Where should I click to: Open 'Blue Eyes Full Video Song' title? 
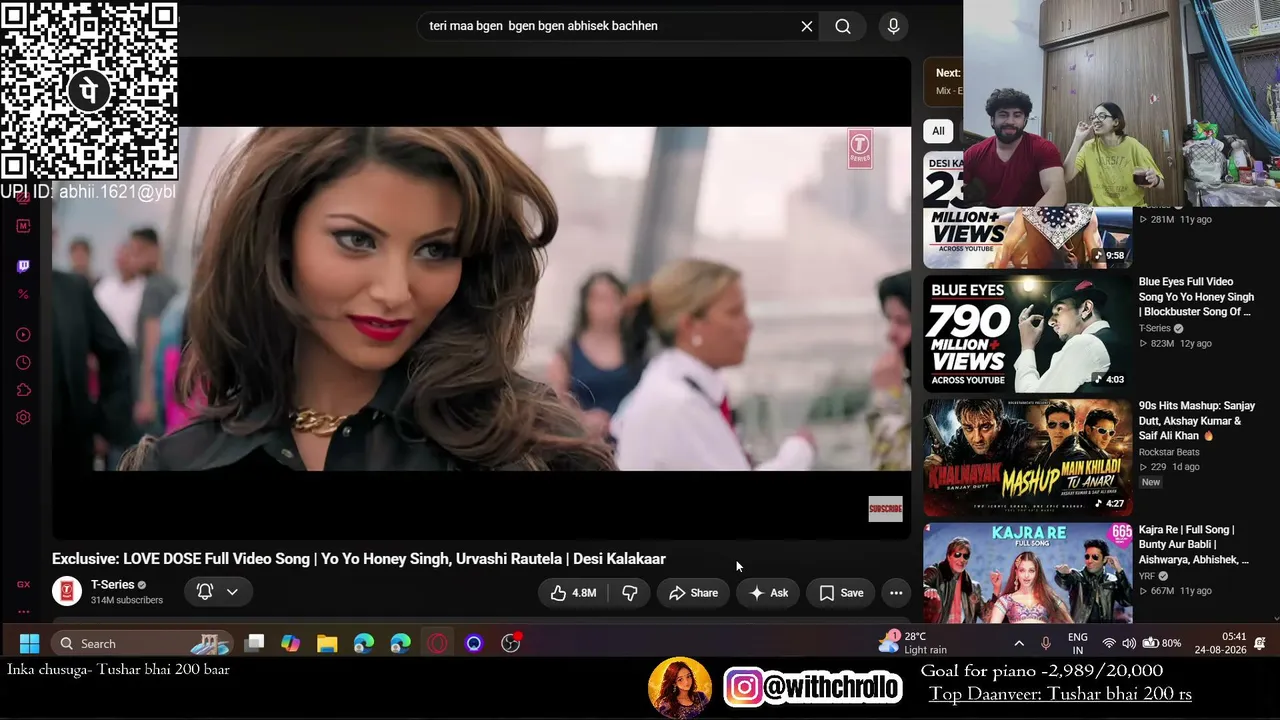[x=1196, y=297]
